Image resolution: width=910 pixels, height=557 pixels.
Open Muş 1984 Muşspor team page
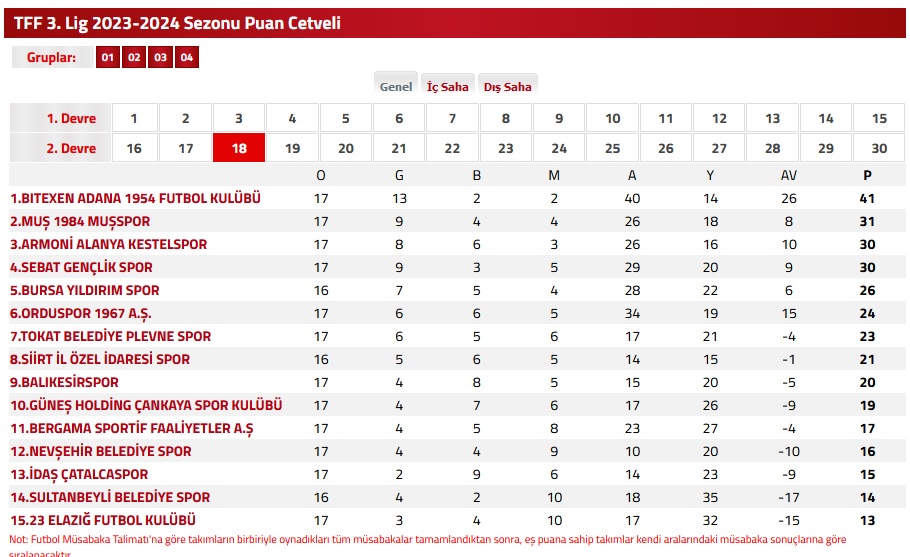[80, 221]
